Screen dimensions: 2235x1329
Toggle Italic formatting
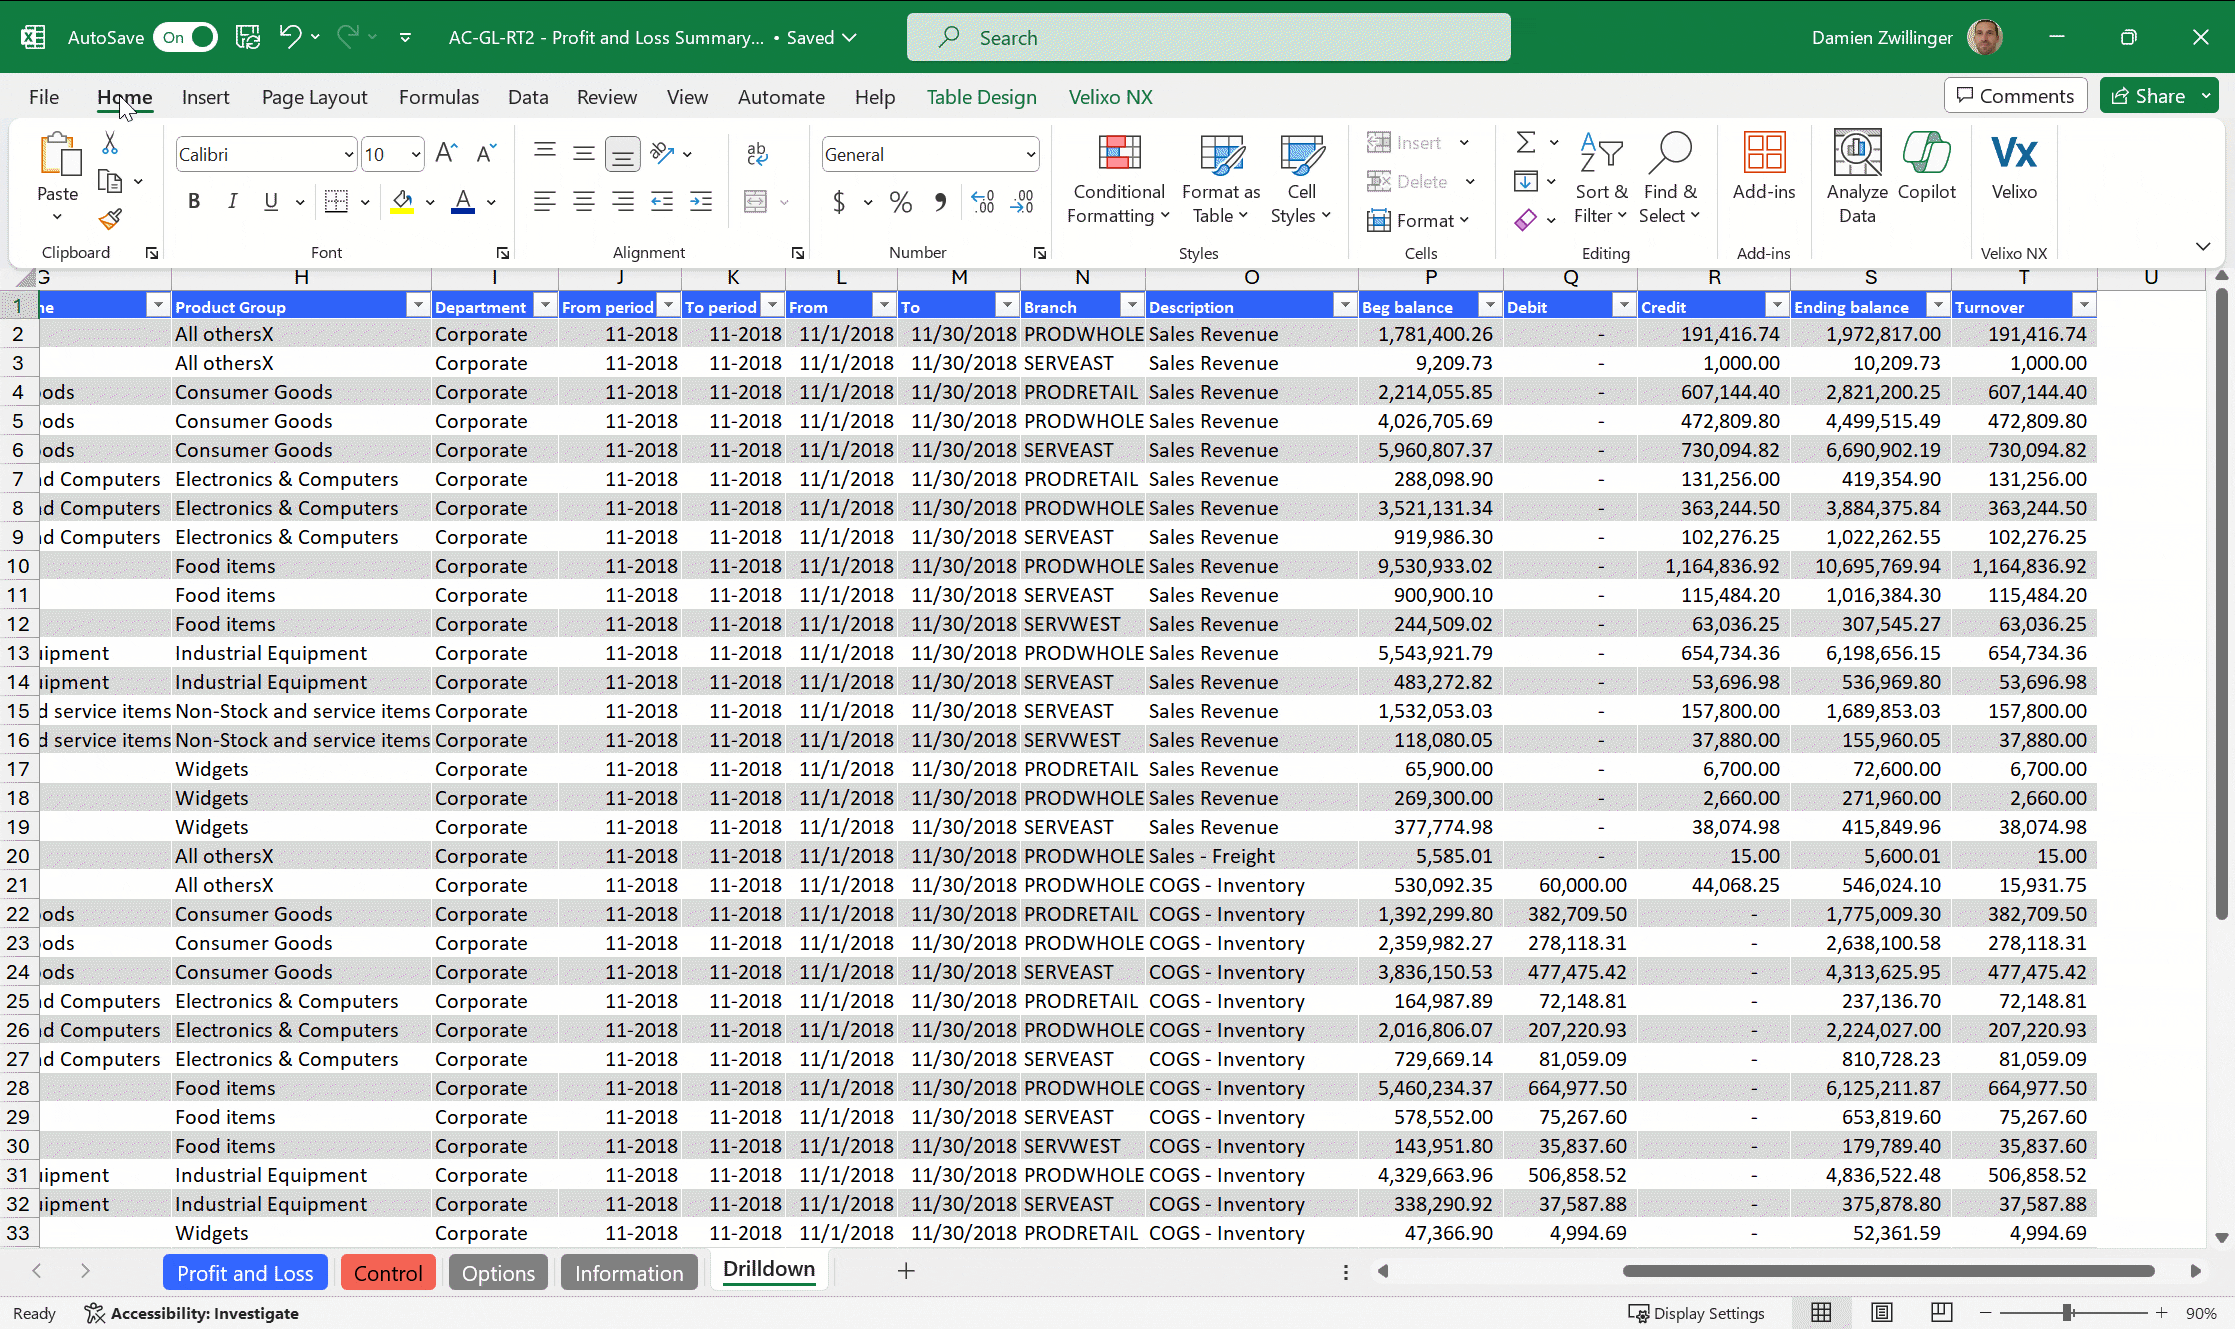[x=232, y=201]
